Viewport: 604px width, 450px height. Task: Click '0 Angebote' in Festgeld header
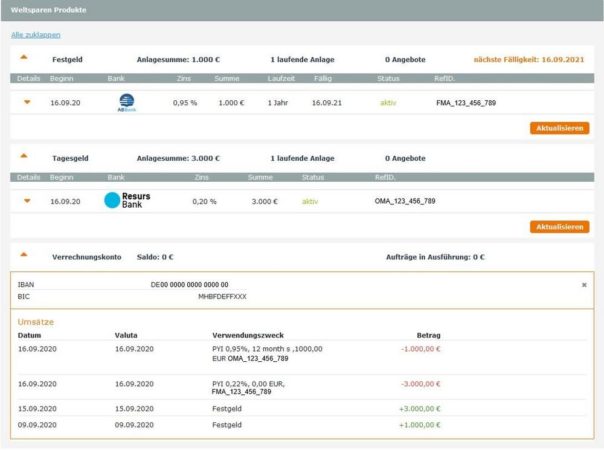click(405, 60)
